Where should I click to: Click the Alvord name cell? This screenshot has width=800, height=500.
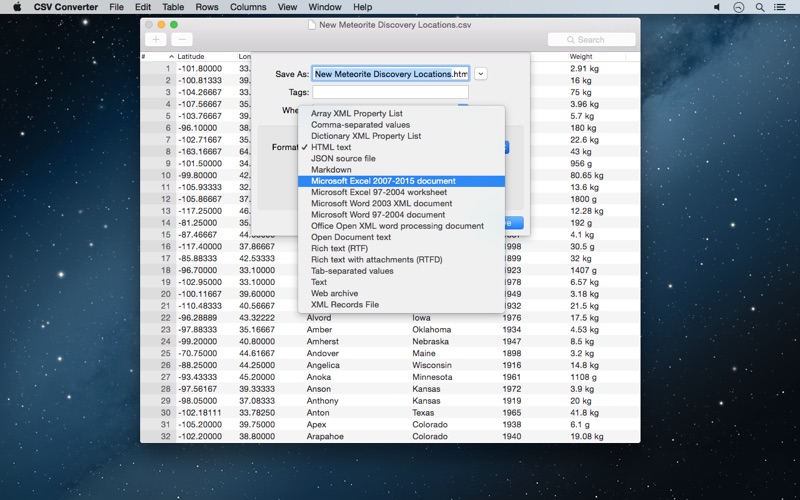pos(319,317)
